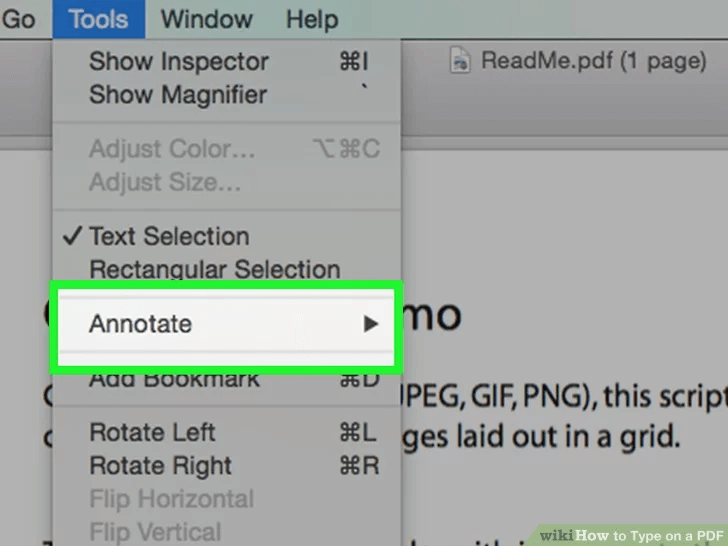Select Annotate in the Tools menu
The width and height of the screenshot is (728, 546).
[227, 324]
